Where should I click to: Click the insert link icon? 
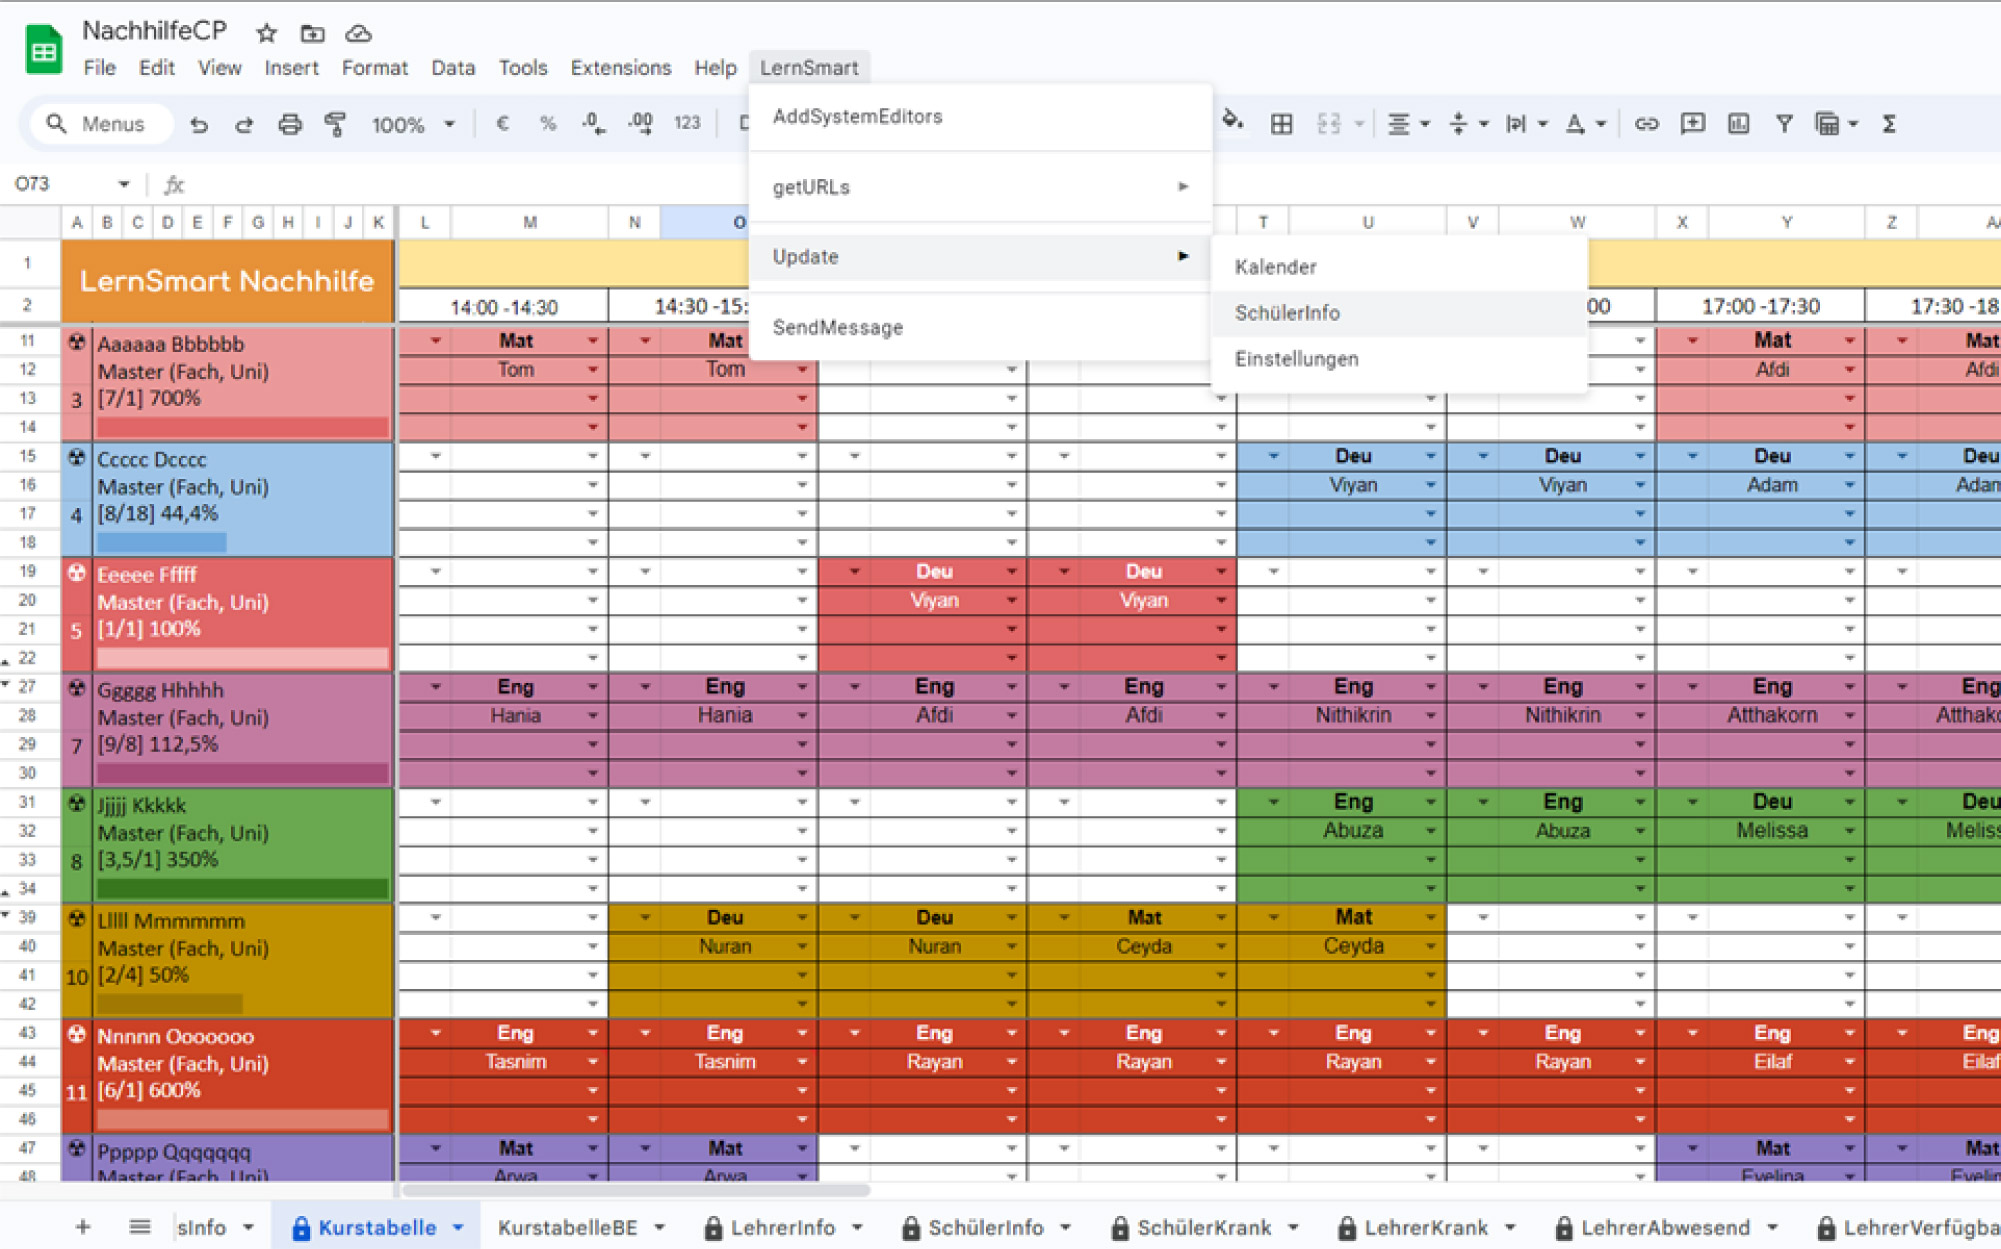[1646, 124]
